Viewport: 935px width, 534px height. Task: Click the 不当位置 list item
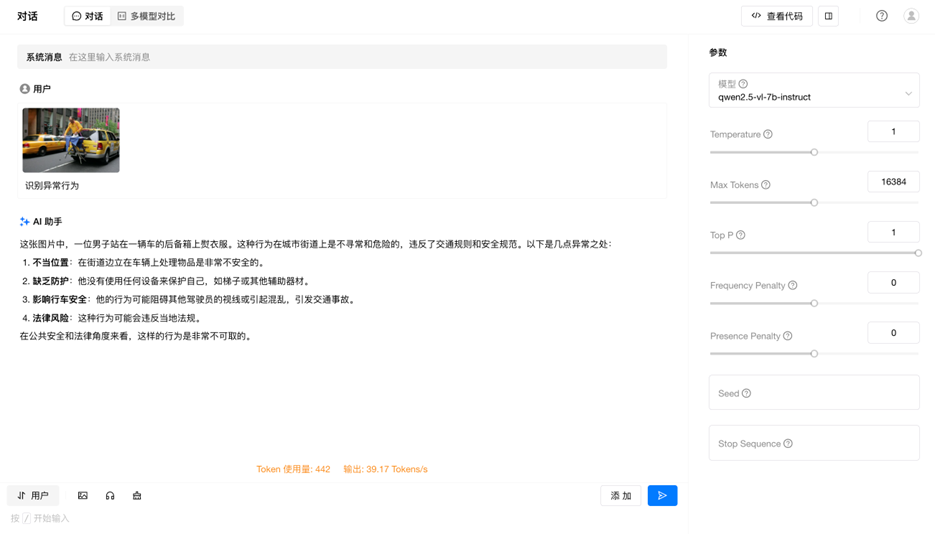[143, 262]
